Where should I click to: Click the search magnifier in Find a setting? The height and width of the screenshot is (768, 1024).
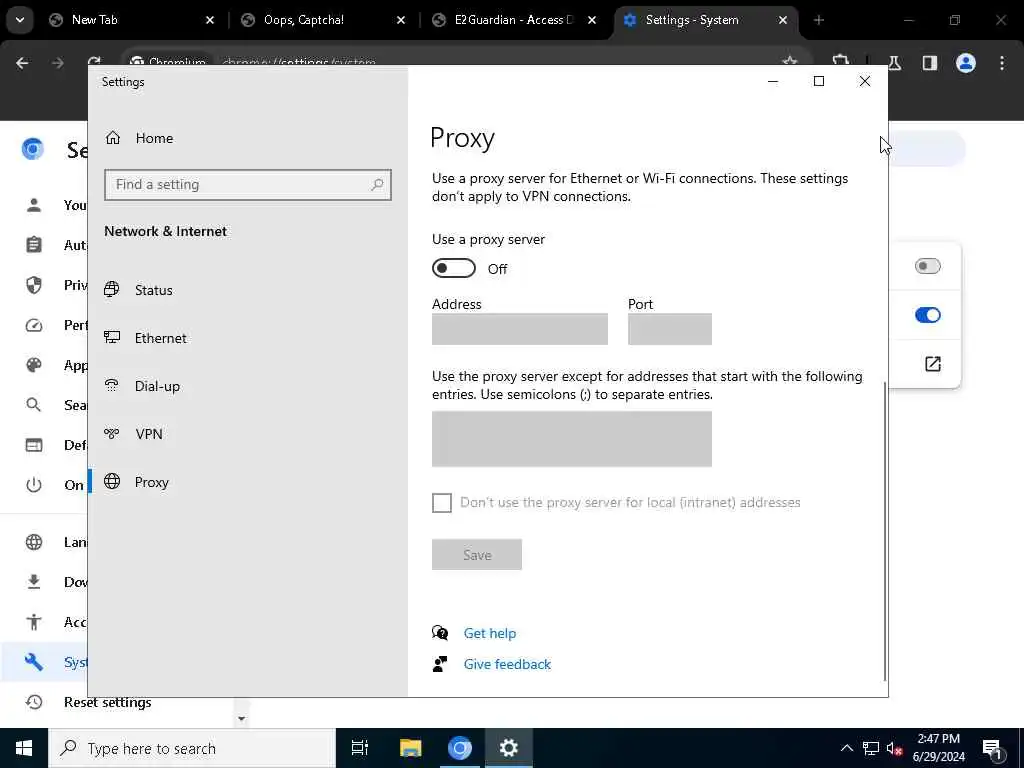point(377,185)
